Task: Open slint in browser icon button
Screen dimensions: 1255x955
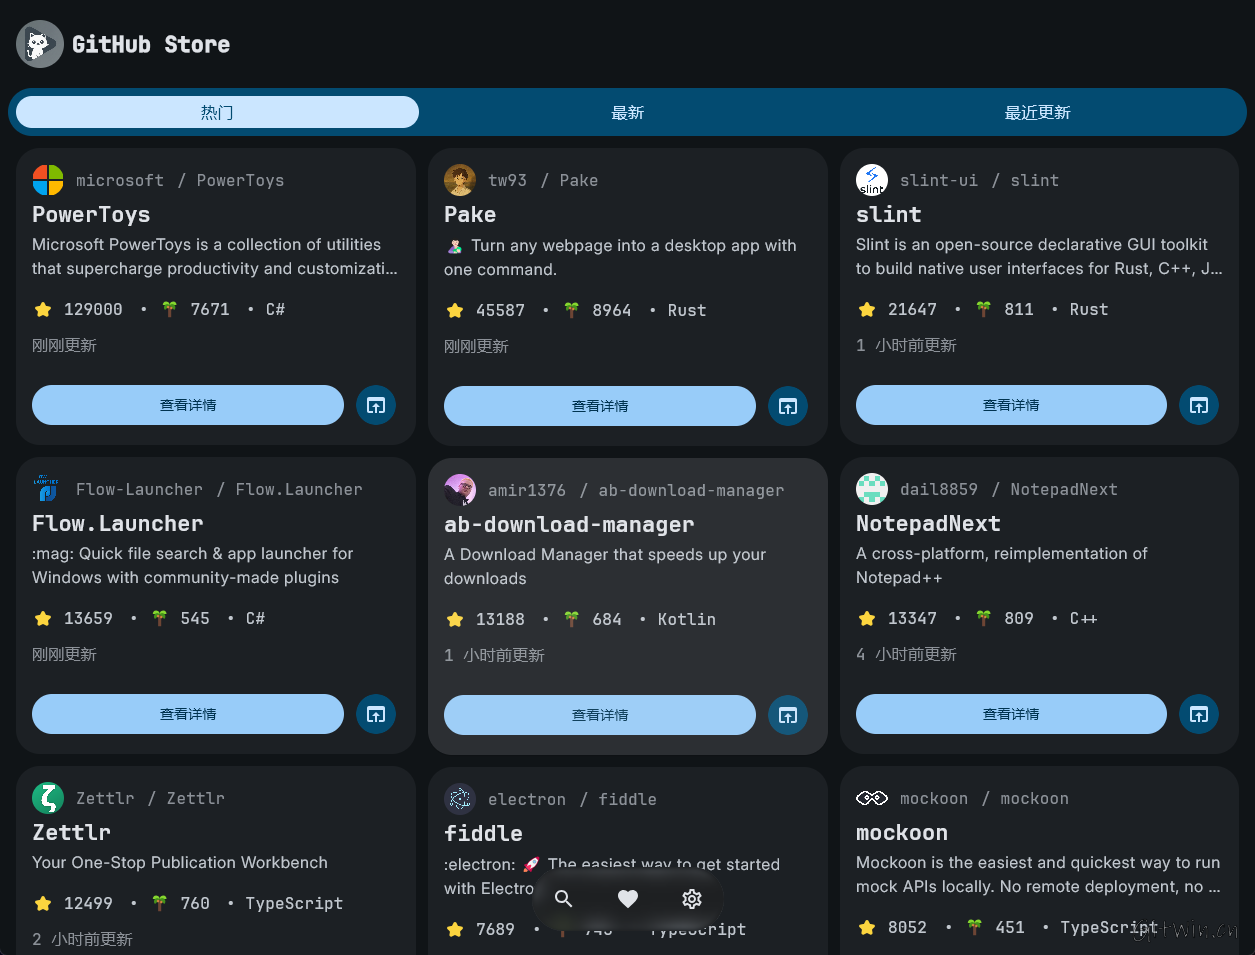Action: click(x=1199, y=405)
